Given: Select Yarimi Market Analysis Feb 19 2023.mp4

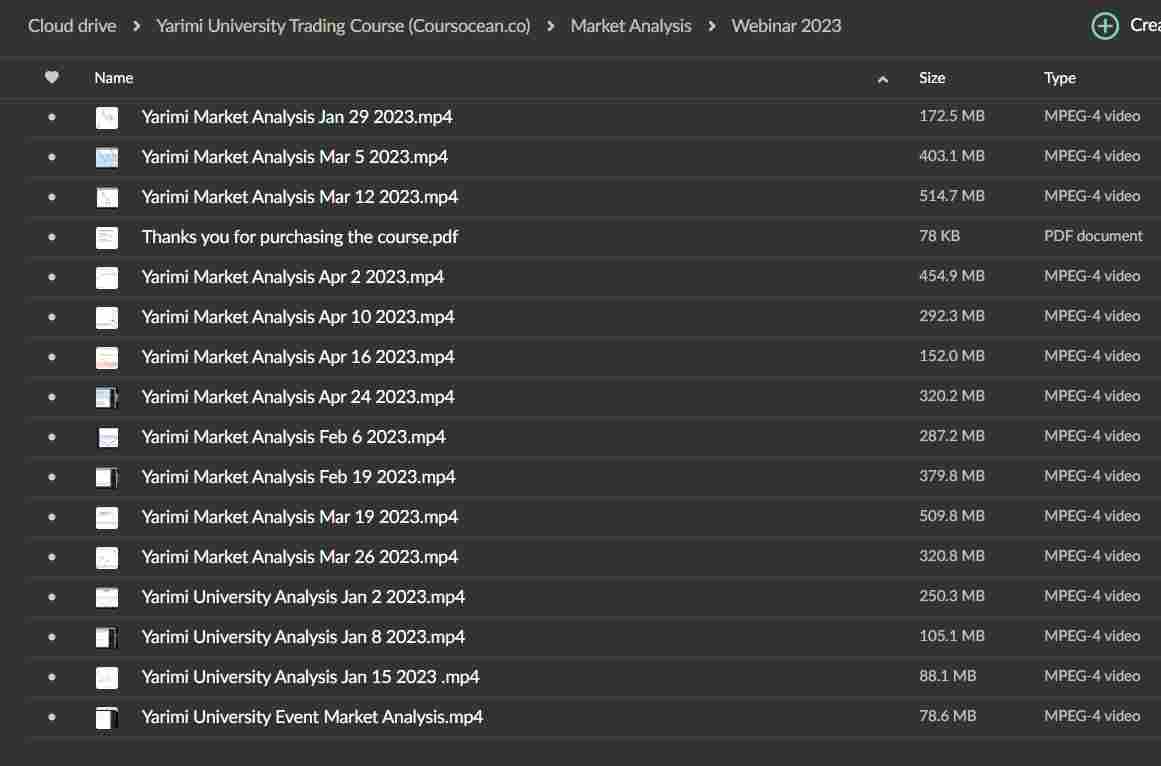Looking at the screenshot, I should 298,477.
